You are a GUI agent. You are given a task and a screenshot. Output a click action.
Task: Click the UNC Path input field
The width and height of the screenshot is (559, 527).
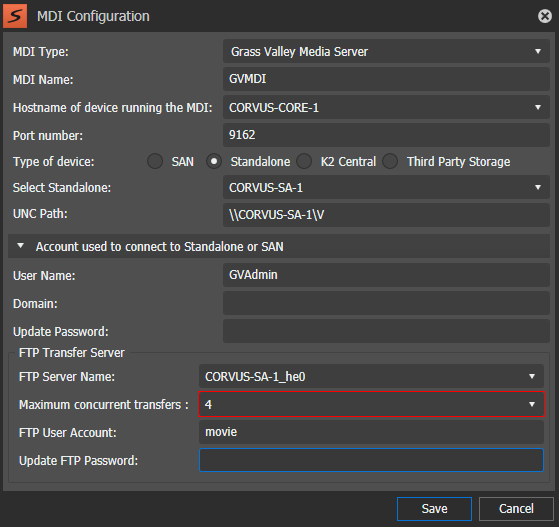point(386,215)
